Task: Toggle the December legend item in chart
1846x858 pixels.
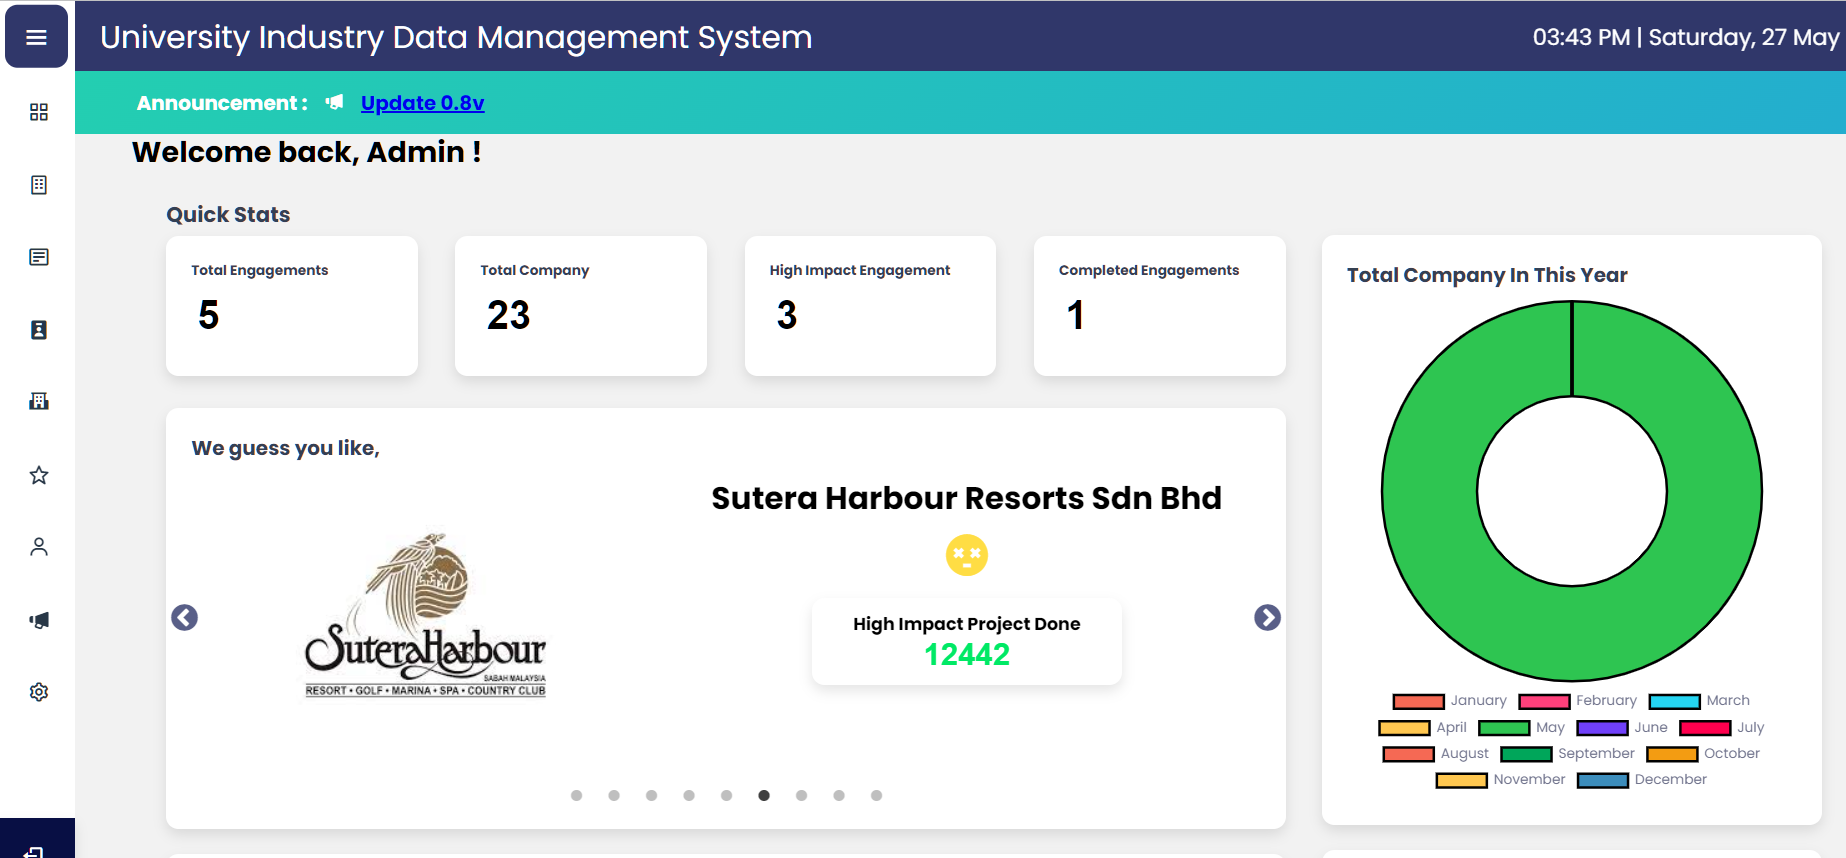Action: [1642, 780]
